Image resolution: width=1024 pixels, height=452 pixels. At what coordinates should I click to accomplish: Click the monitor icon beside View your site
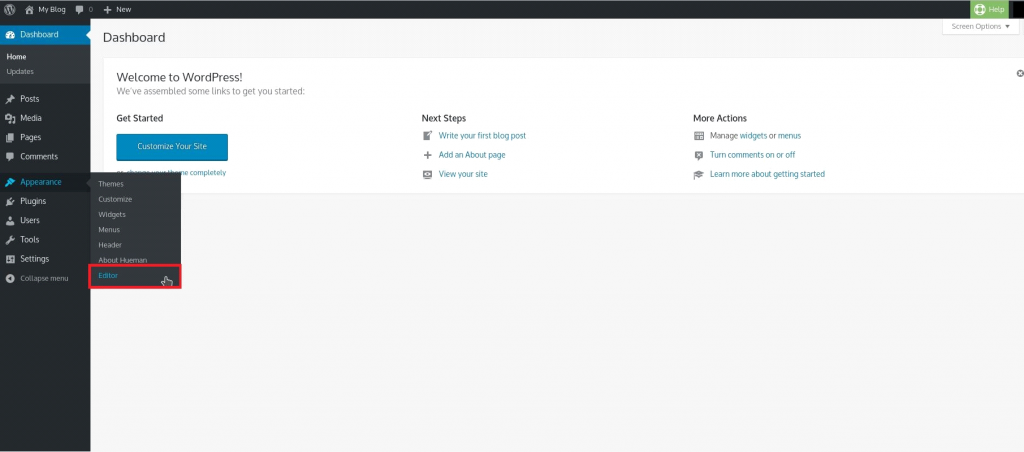click(428, 174)
